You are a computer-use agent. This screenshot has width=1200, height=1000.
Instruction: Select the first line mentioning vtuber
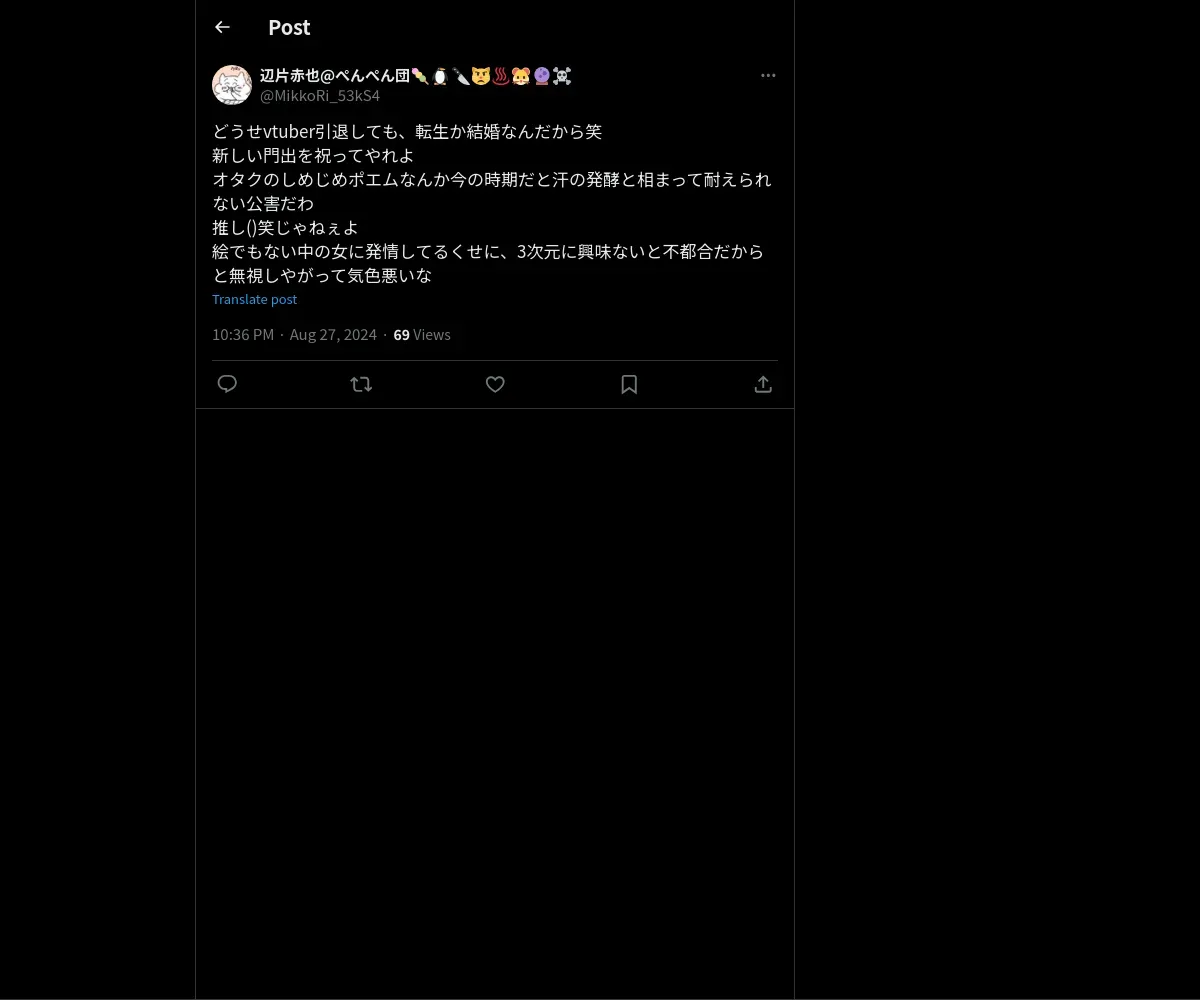[407, 131]
